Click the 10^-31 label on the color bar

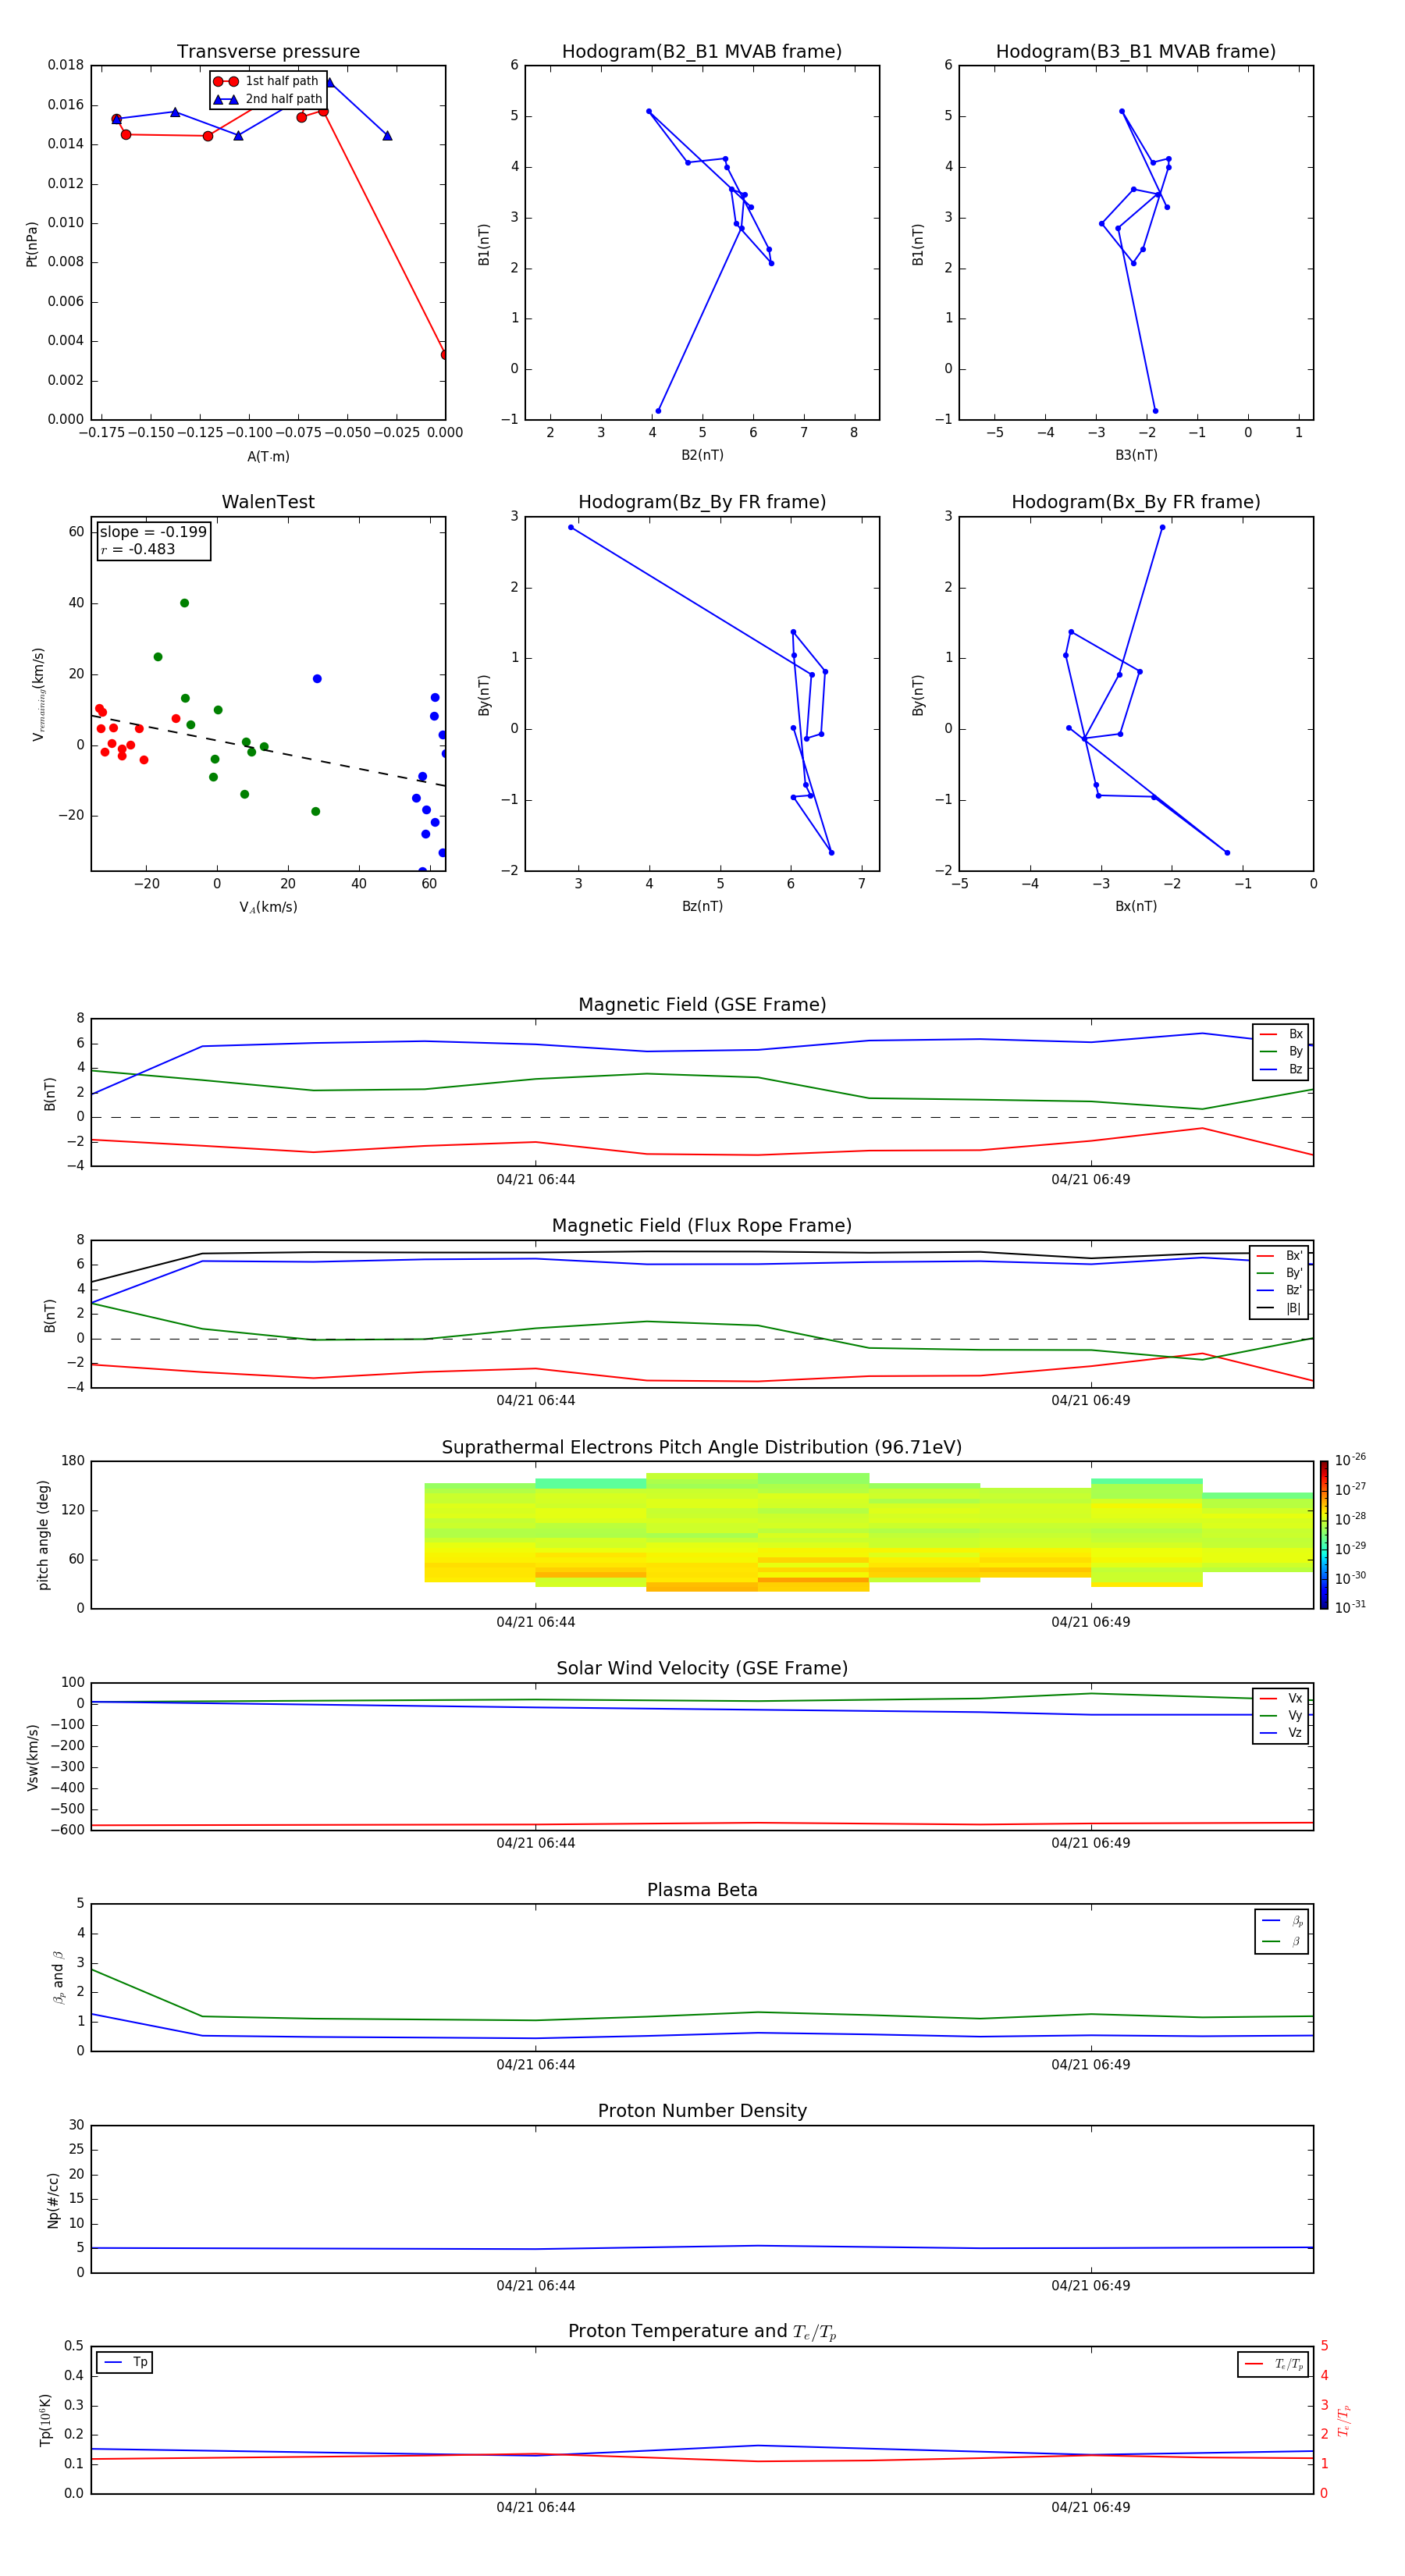click(x=1350, y=1607)
